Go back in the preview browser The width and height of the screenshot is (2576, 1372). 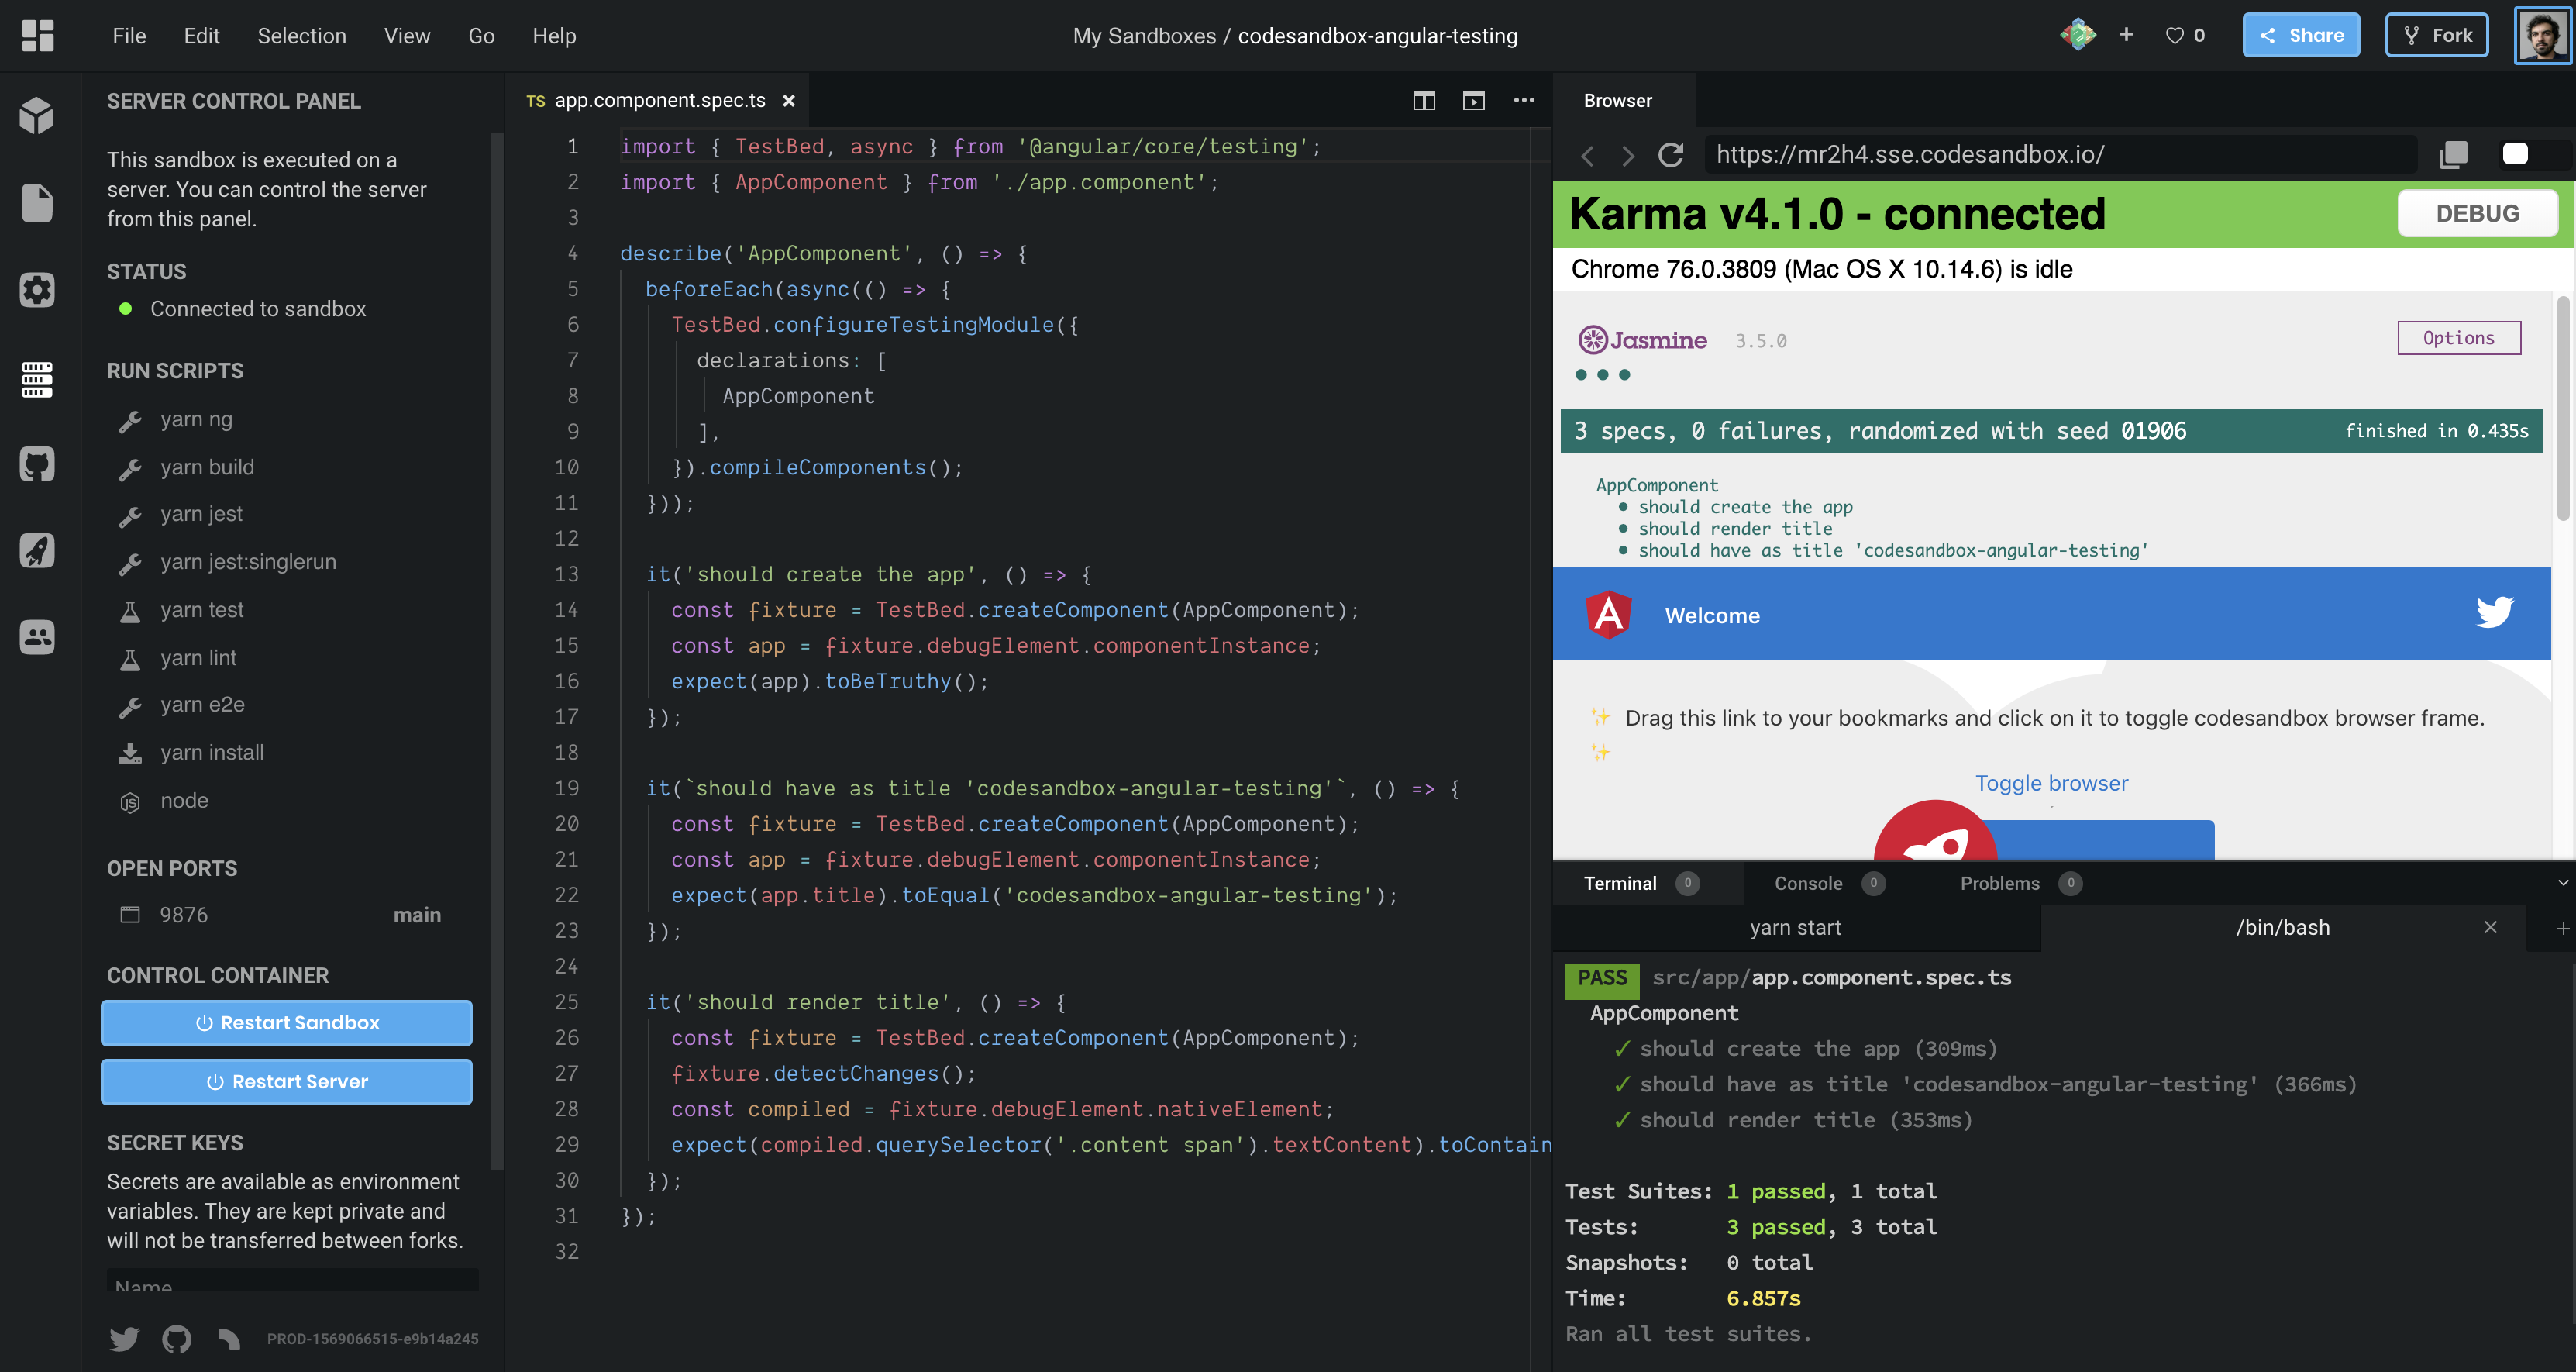(1587, 156)
